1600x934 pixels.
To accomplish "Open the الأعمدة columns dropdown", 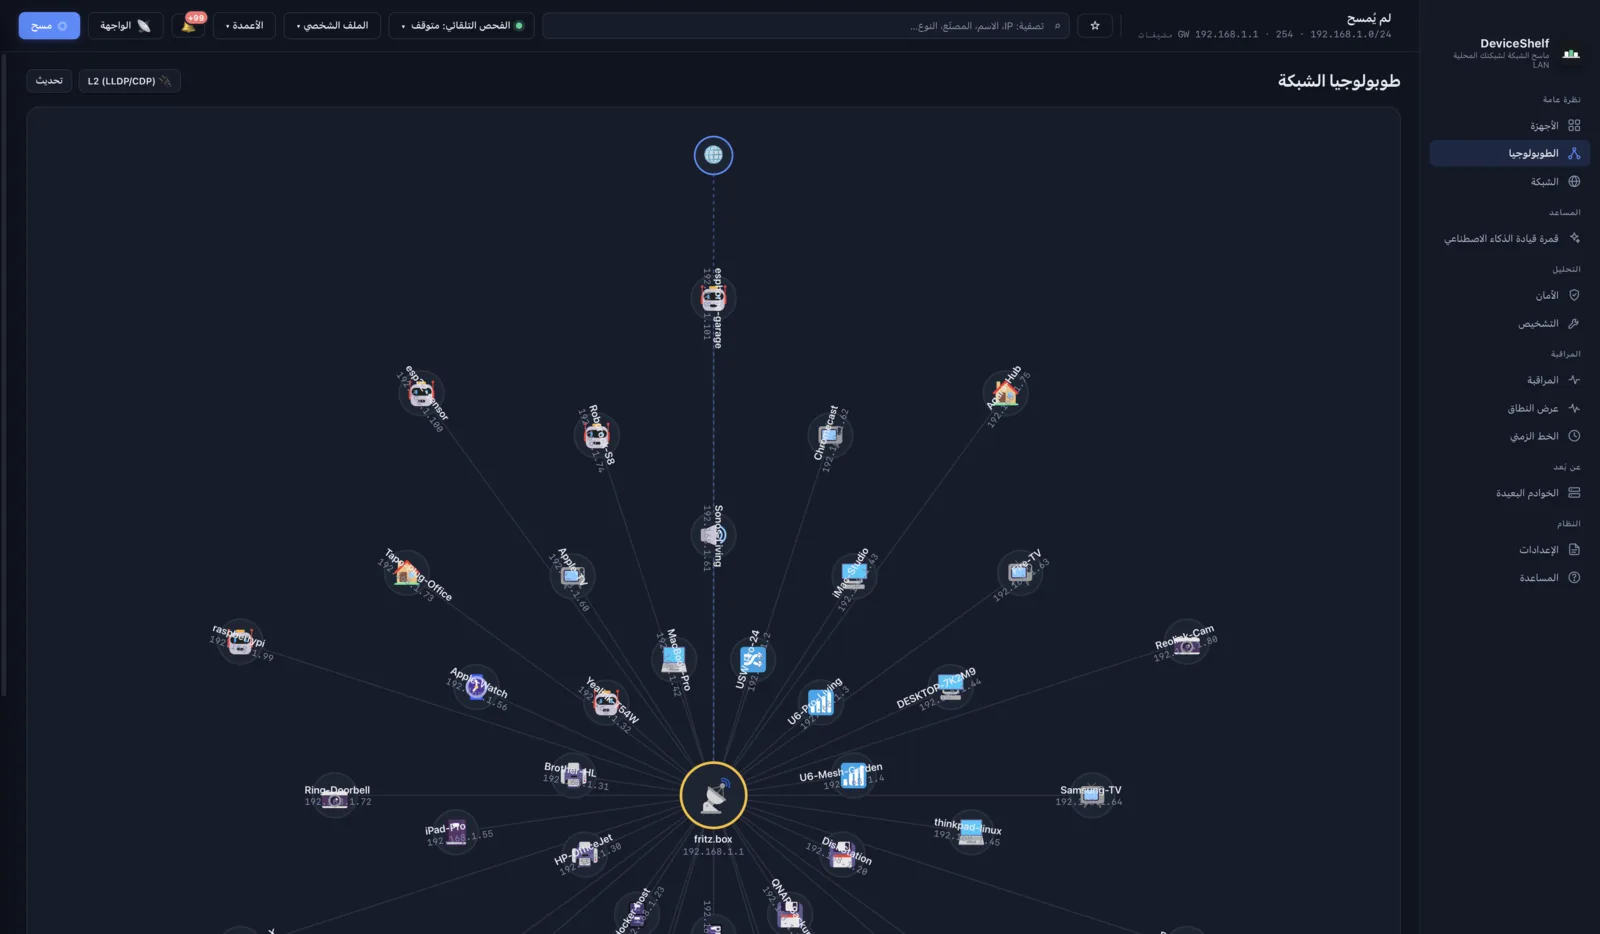I will [244, 26].
